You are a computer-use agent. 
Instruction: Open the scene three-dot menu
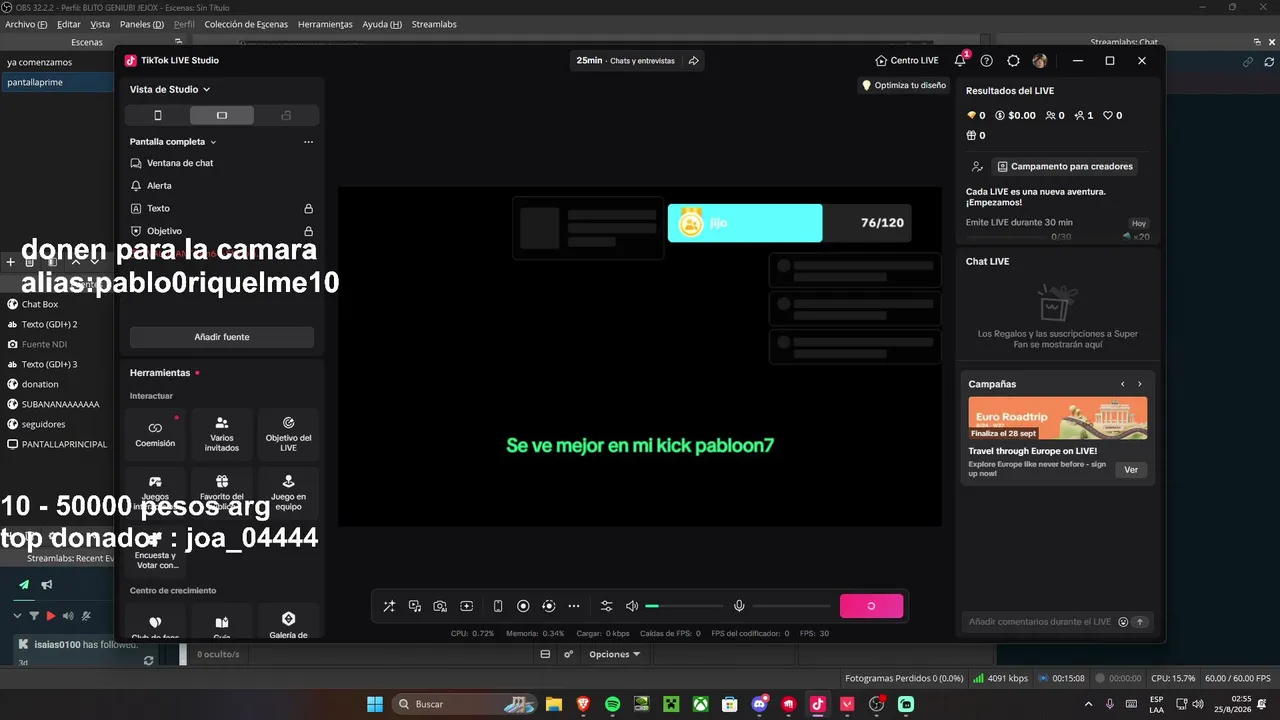(x=308, y=142)
